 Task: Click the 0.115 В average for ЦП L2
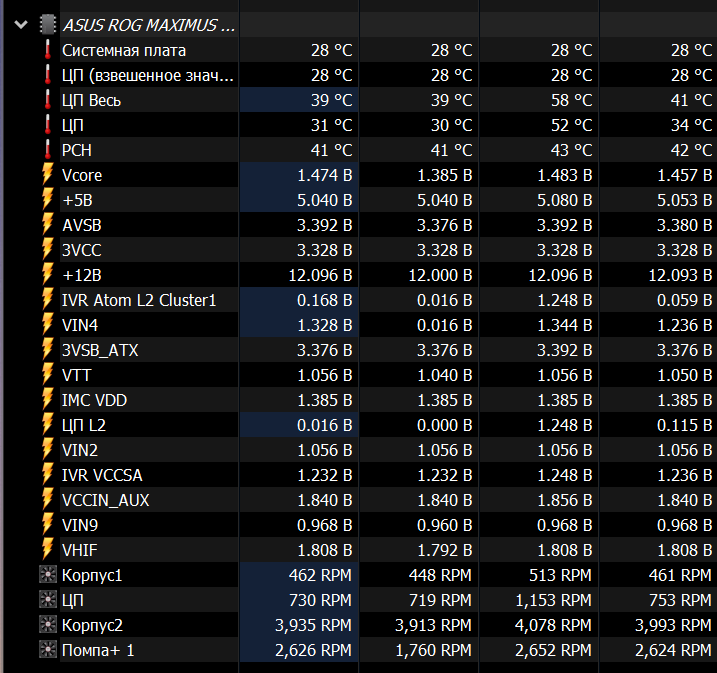pyautogui.click(x=685, y=425)
